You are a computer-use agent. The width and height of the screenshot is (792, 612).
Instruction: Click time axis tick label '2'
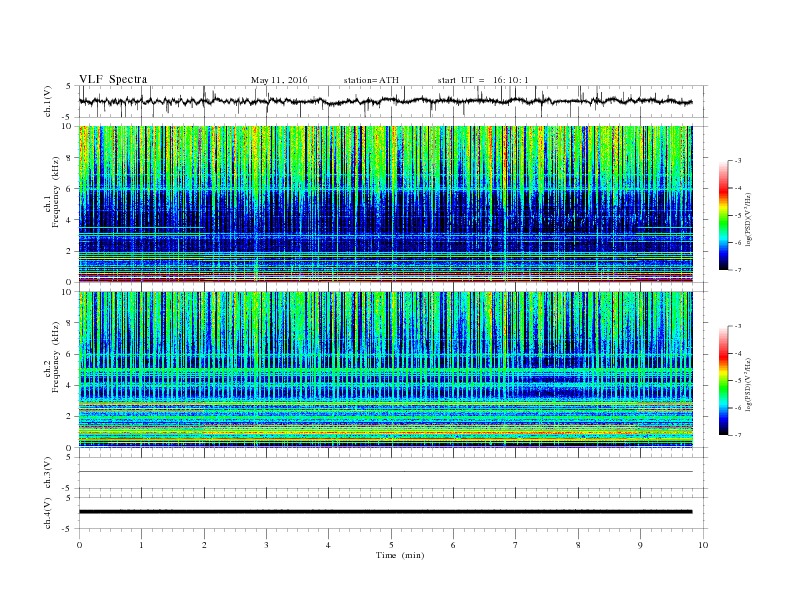coord(204,545)
